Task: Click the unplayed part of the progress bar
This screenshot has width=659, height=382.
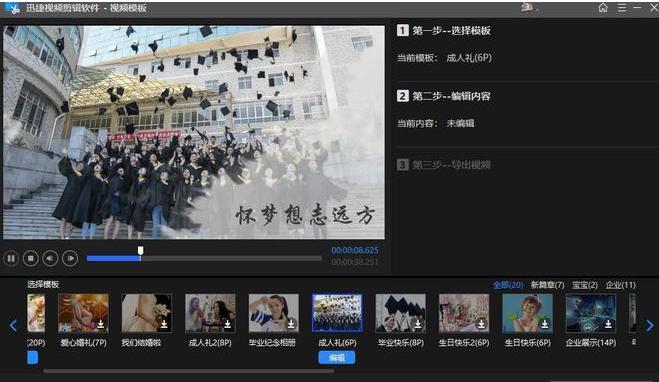Action: click(231, 258)
